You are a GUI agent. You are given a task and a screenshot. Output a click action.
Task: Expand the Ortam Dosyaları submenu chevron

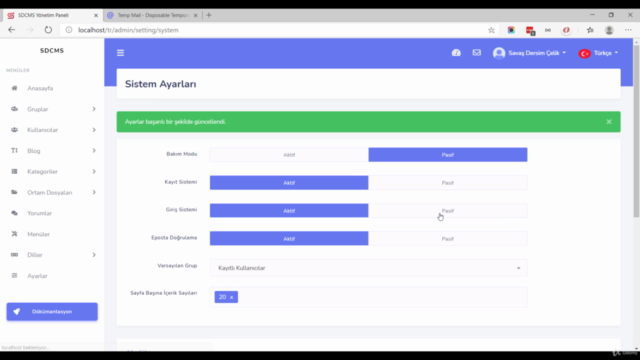pos(94,192)
